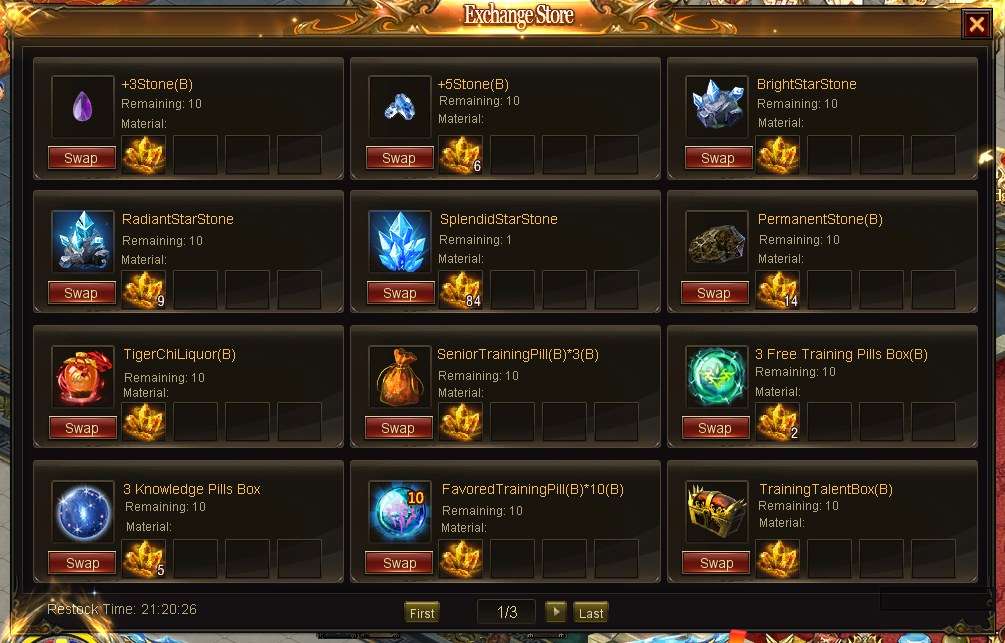Click the 1/3 page number field

(x=506, y=612)
